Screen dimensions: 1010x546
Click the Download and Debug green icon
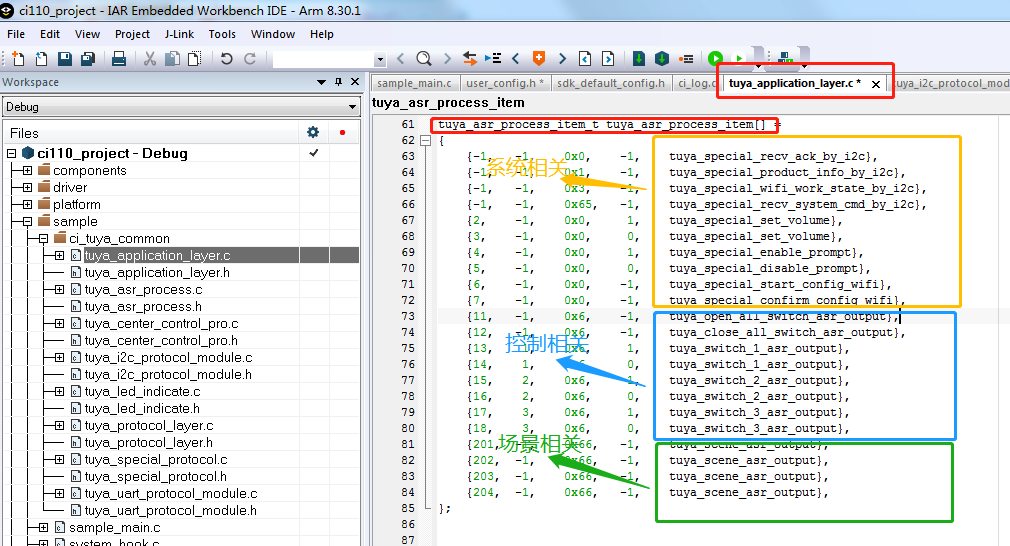pyautogui.click(x=715, y=59)
